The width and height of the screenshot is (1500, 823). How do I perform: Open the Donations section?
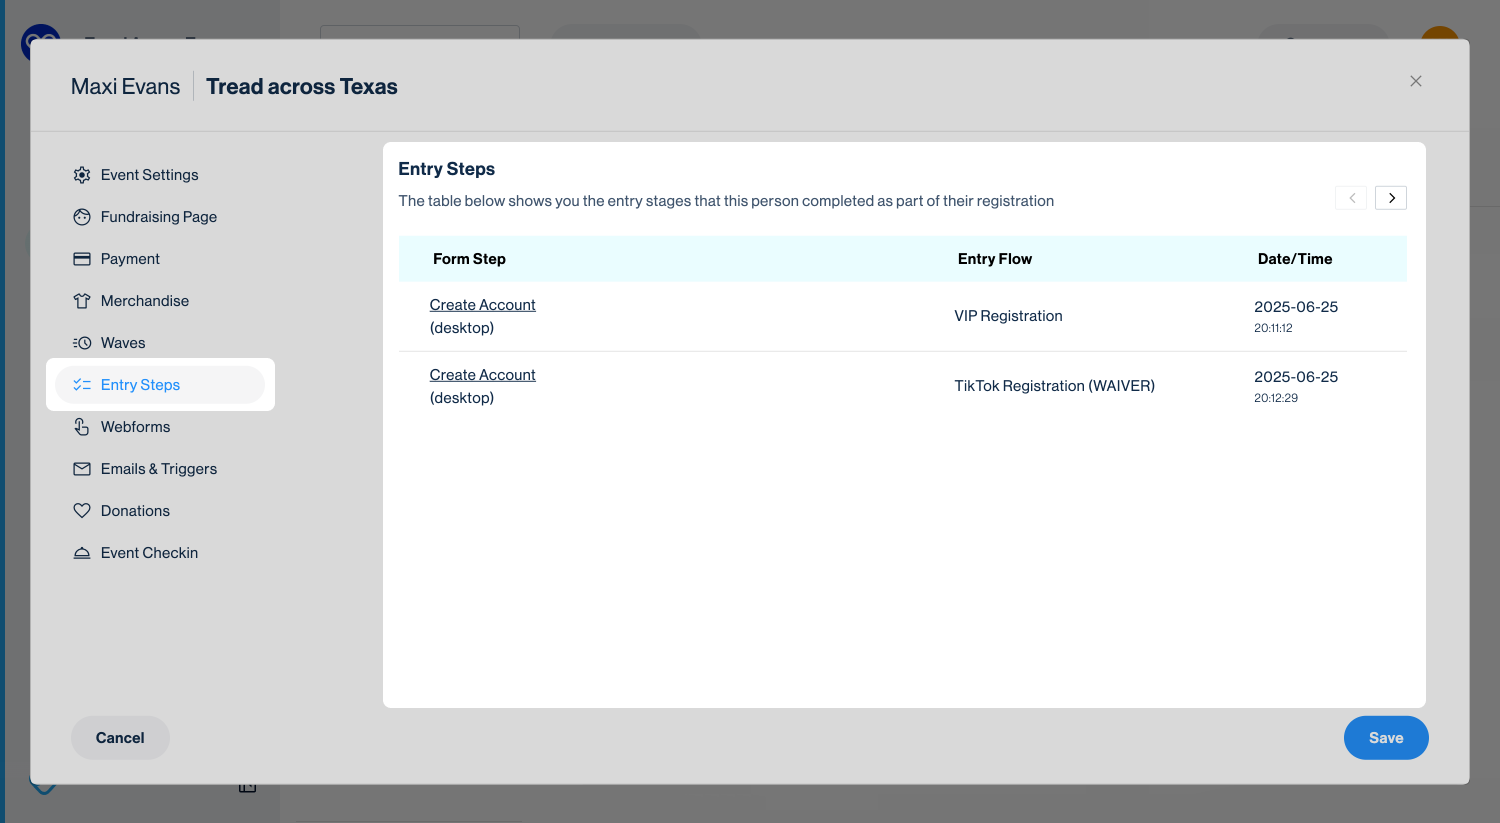pyautogui.click(x=135, y=511)
